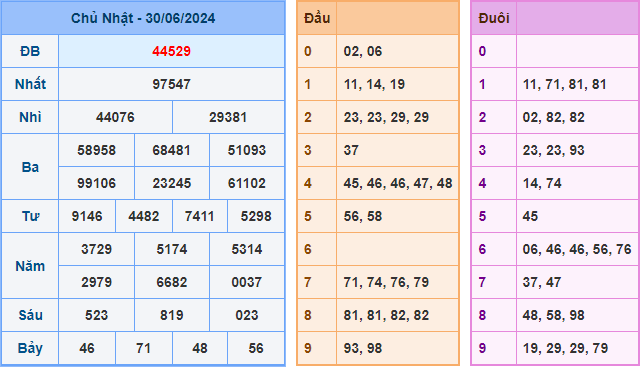Select third prize number 61102
Viewport: 641px width, 367px height.
pyautogui.click(x=247, y=183)
